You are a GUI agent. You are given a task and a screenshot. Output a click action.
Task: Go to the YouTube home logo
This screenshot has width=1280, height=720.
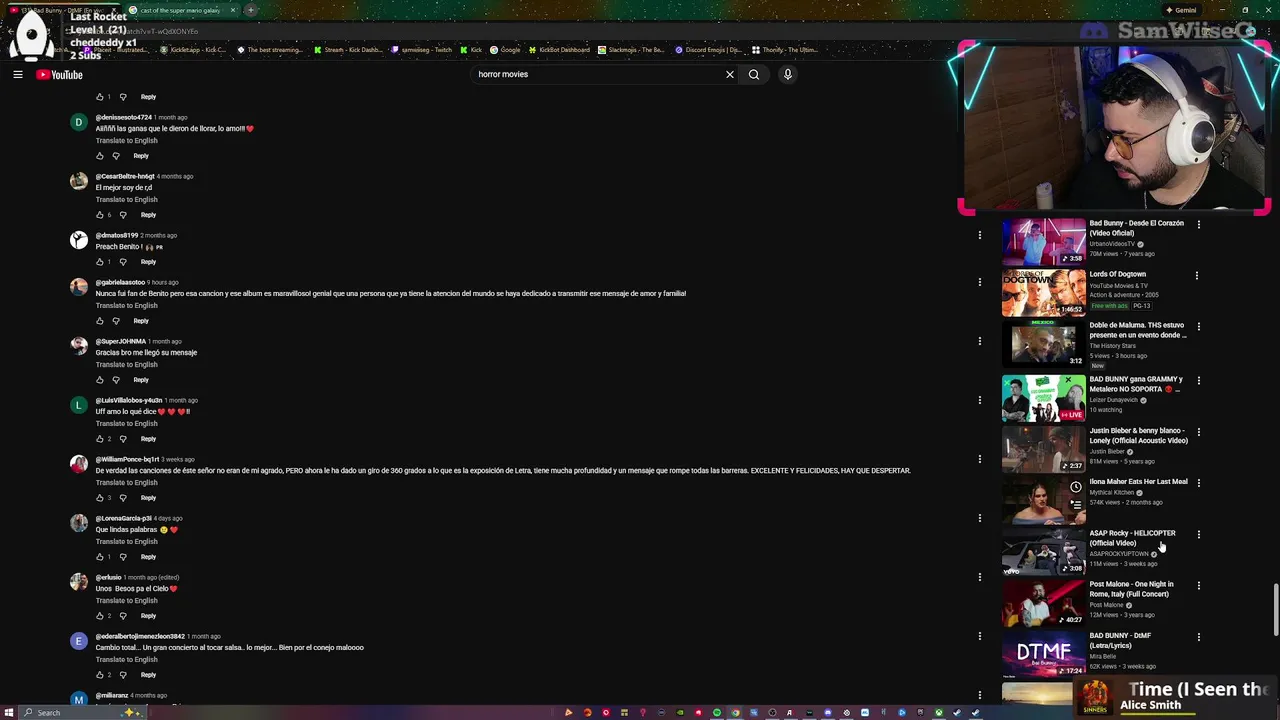[59, 75]
